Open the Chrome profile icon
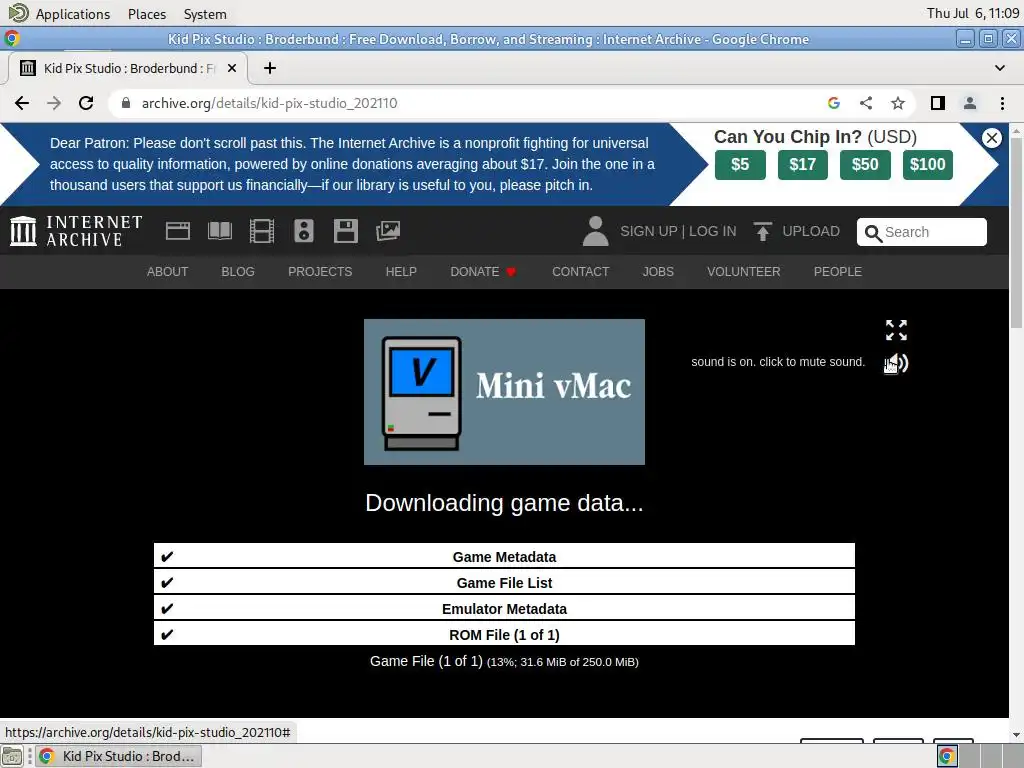 pyautogui.click(x=970, y=103)
